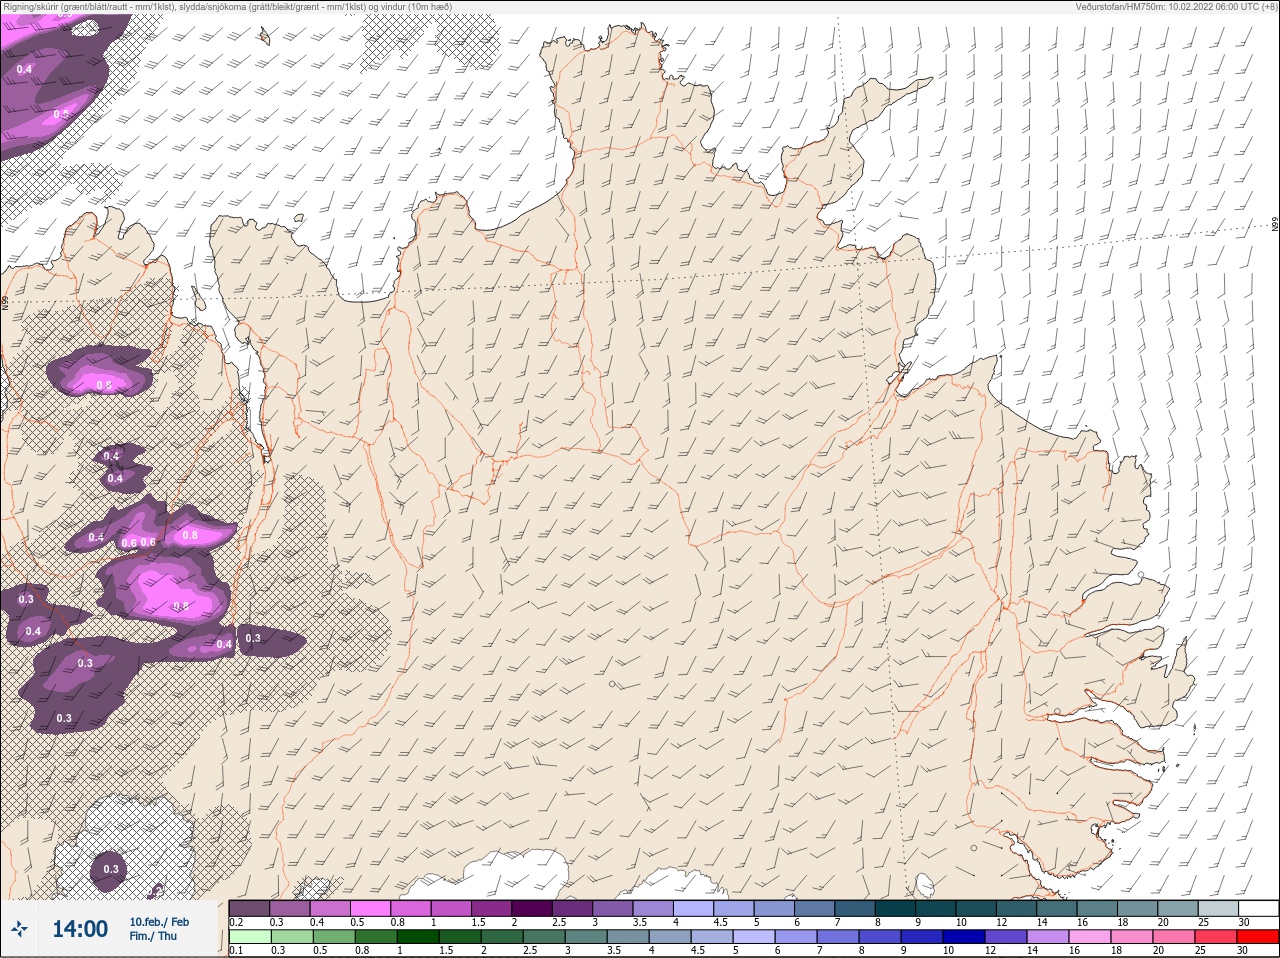Pick the bottom-row legend swatch between 0.3 and 0.5

(292, 937)
